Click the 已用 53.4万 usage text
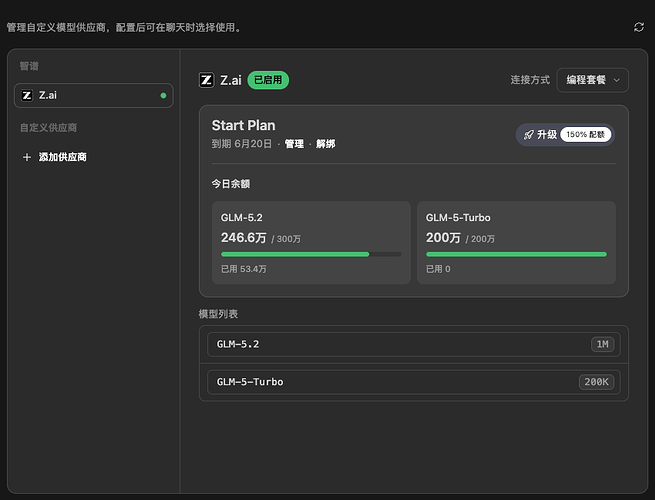The width and height of the screenshot is (655, 500). pos(244,269)
